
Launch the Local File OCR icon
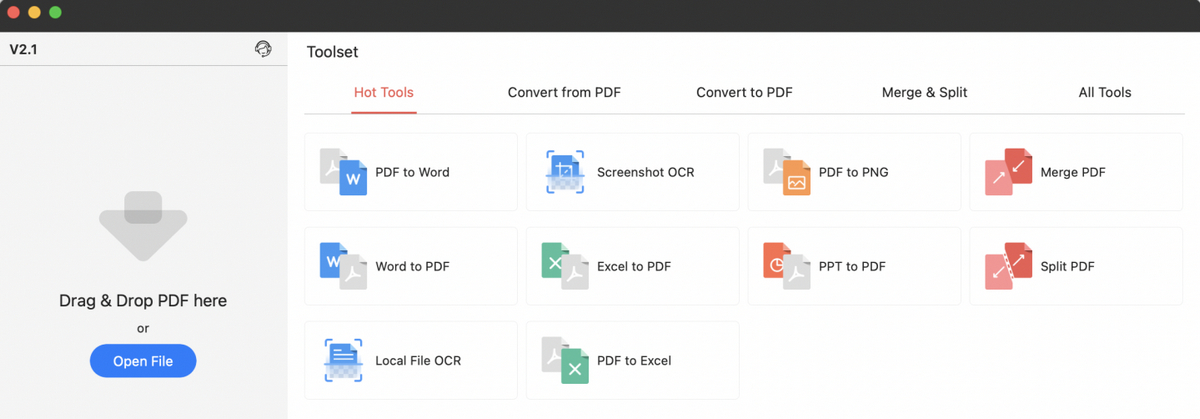343,360
